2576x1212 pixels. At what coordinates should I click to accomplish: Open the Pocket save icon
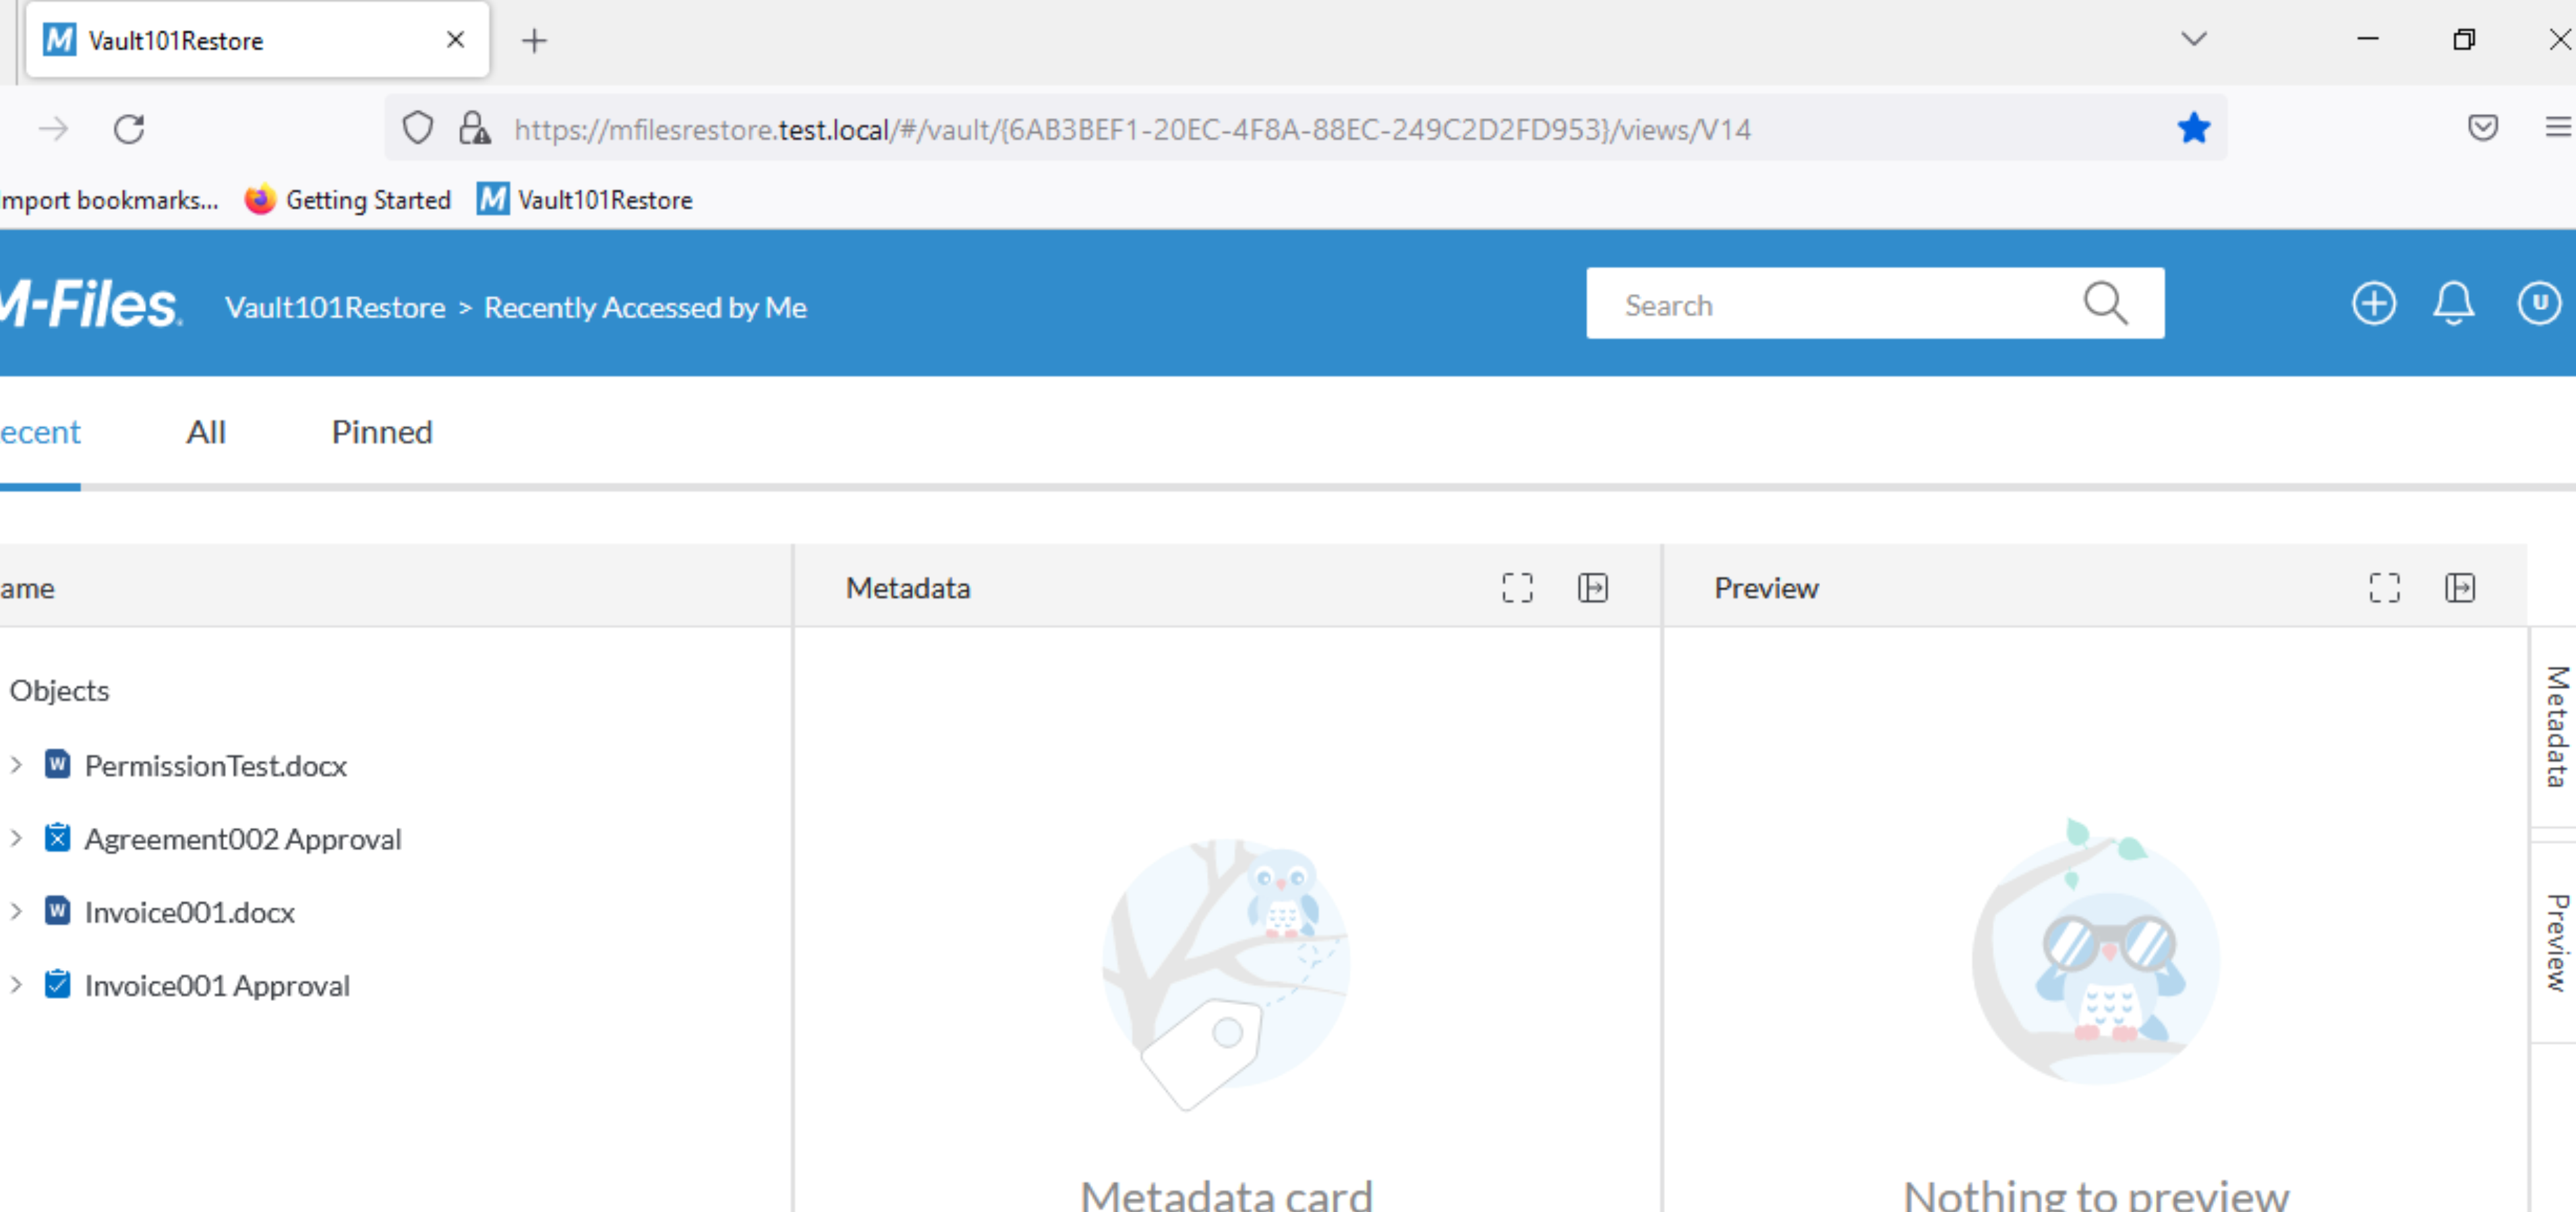[2482, 128]
